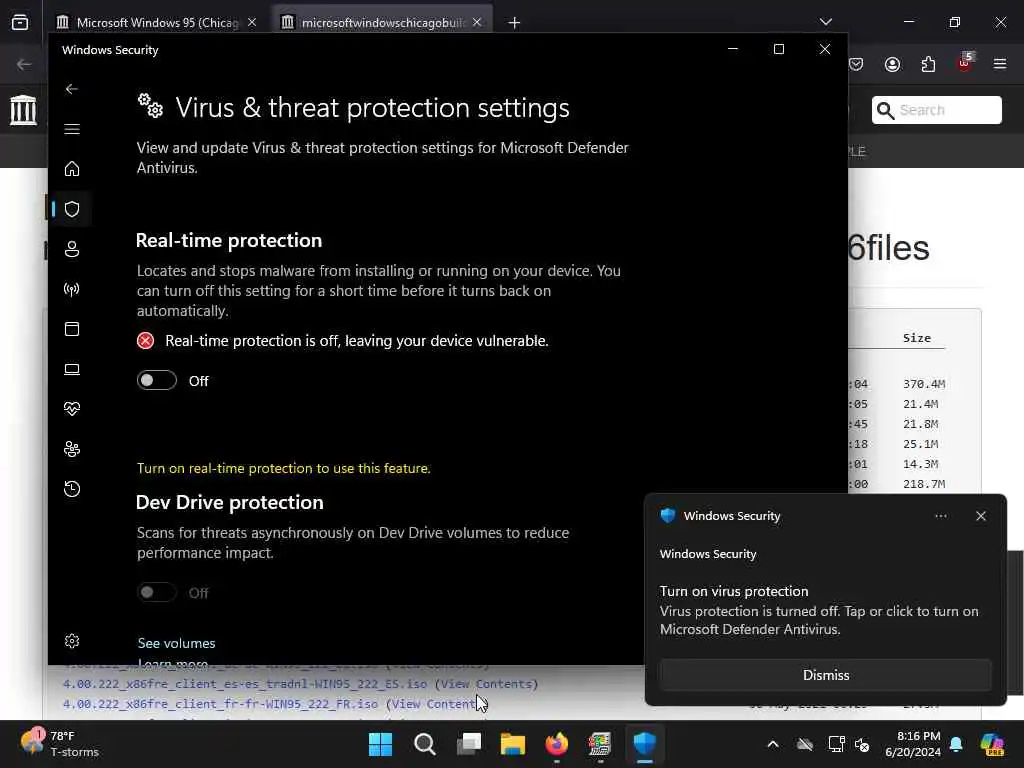Open notification options three-dot menu
1024x768 pixels.
[940, 516]
